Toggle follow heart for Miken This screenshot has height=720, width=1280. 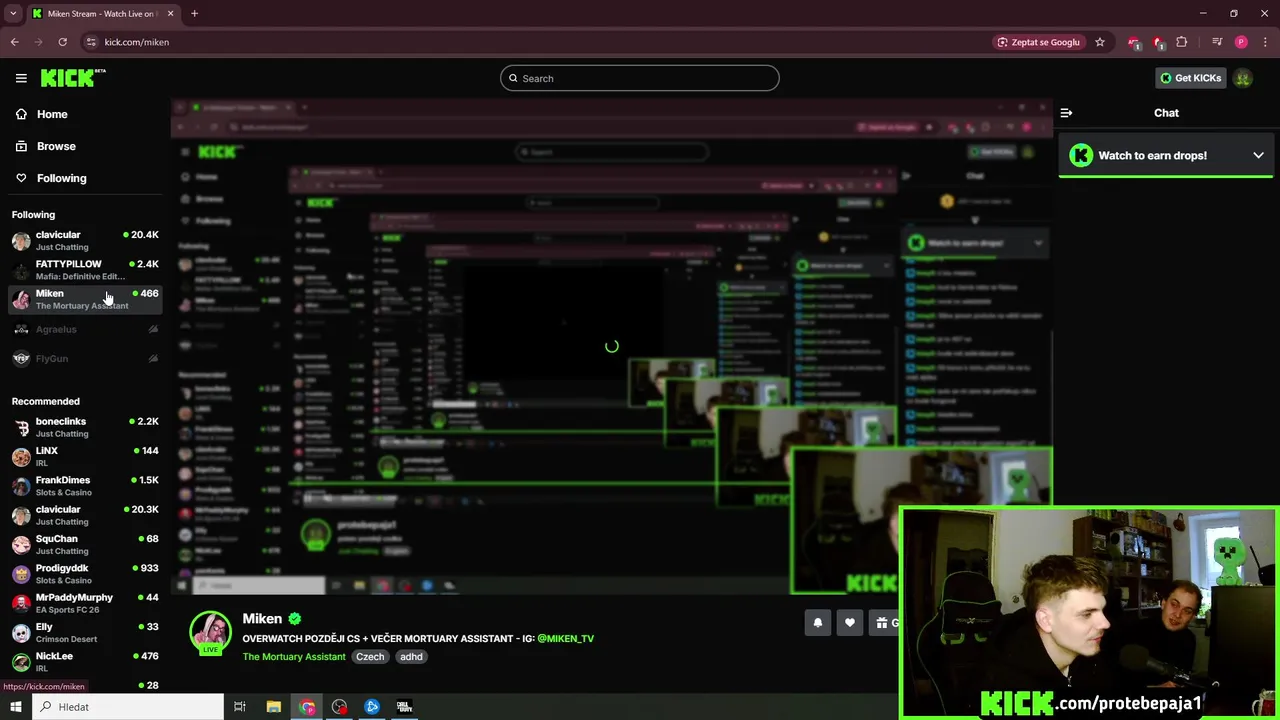[850, 623]
